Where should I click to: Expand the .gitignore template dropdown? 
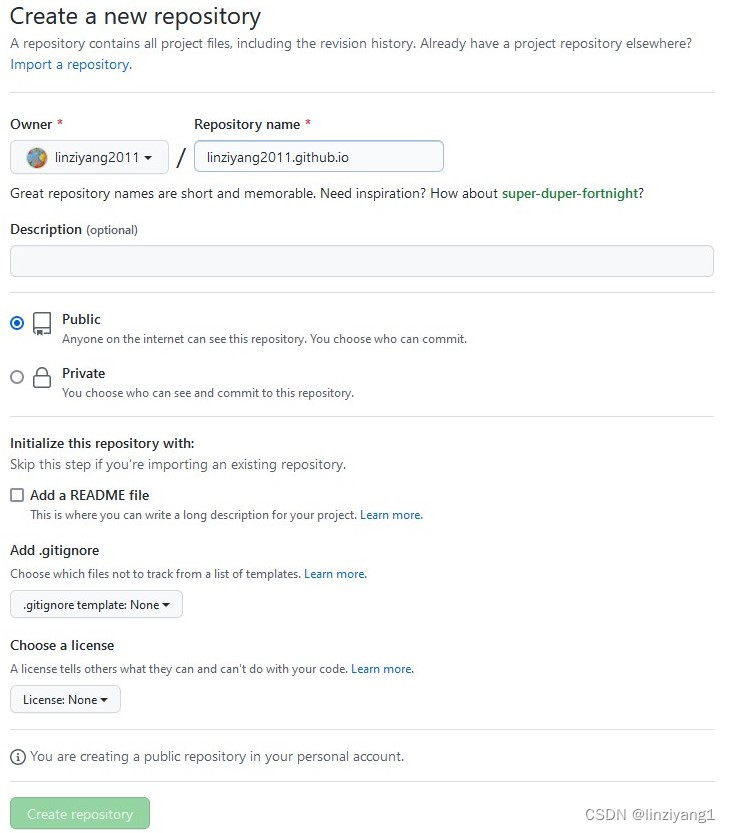tap(96, 605)
